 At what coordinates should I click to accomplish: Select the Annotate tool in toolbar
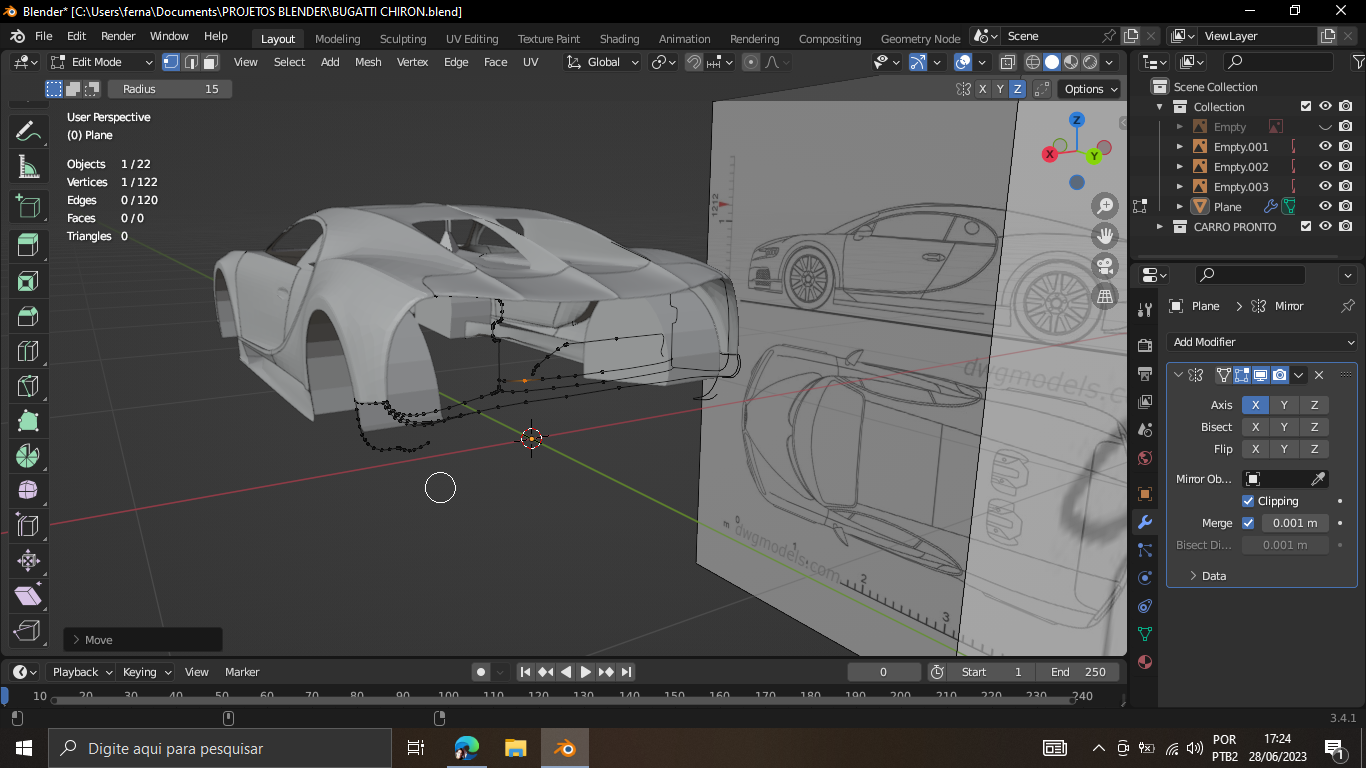[x=28, y=131]
